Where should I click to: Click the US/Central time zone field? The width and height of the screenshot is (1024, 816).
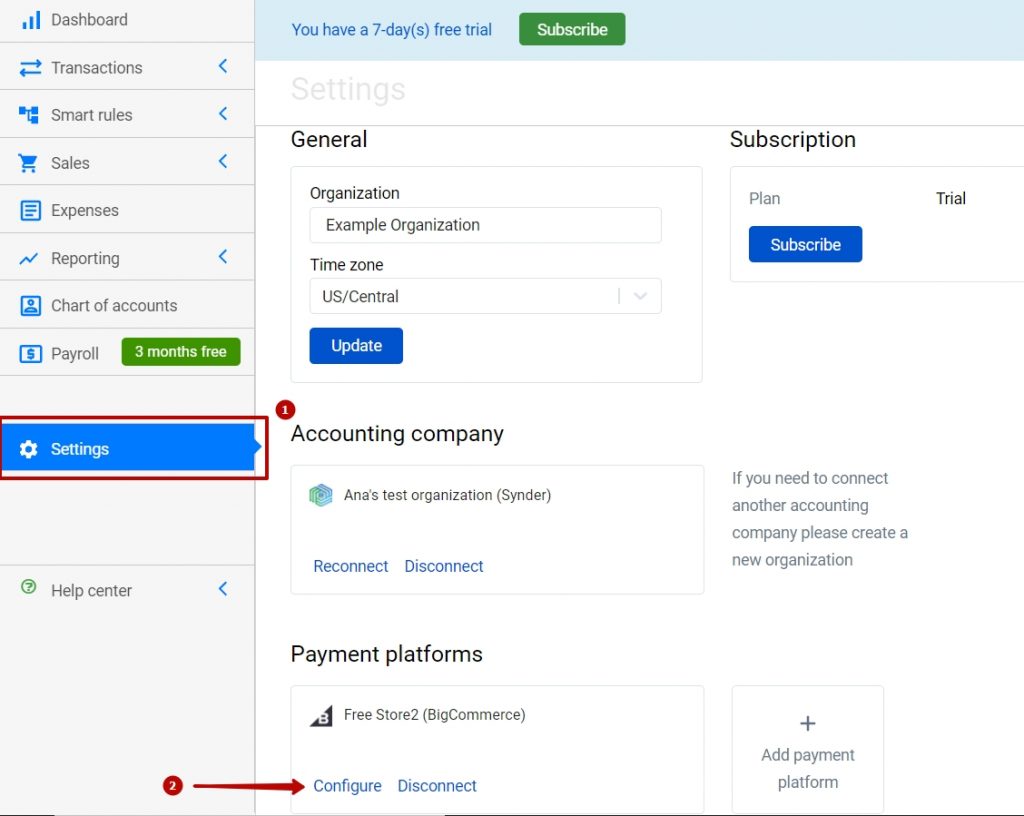point(485,296)
